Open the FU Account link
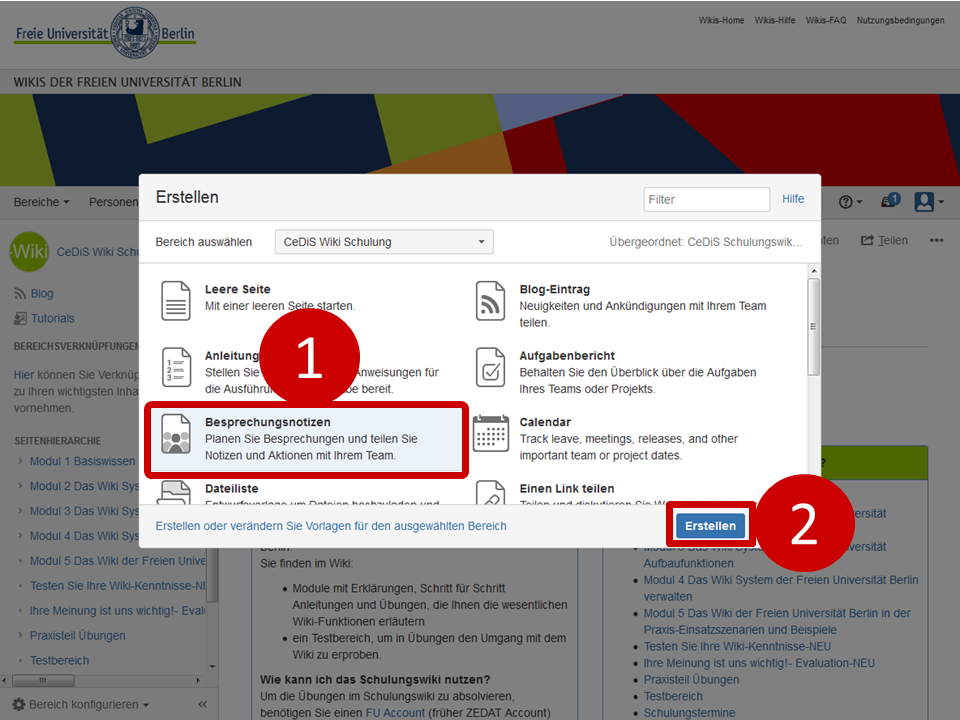The width and height of the screenshot is (960, 720). (395, 713)
